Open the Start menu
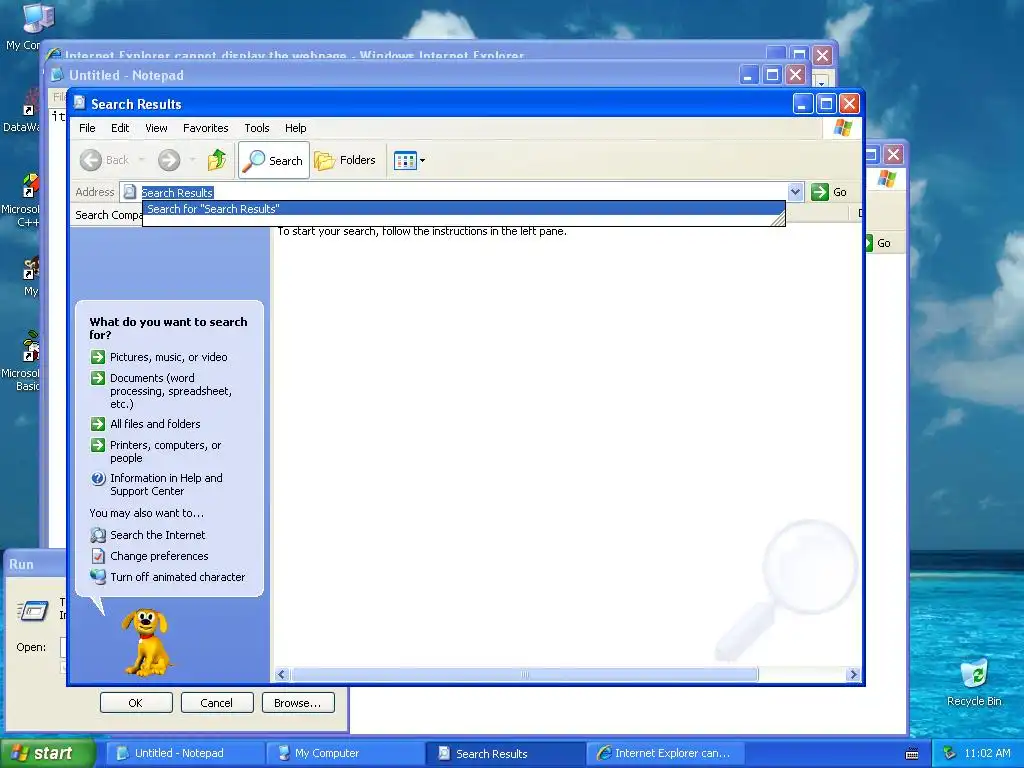 pos(47,753)
